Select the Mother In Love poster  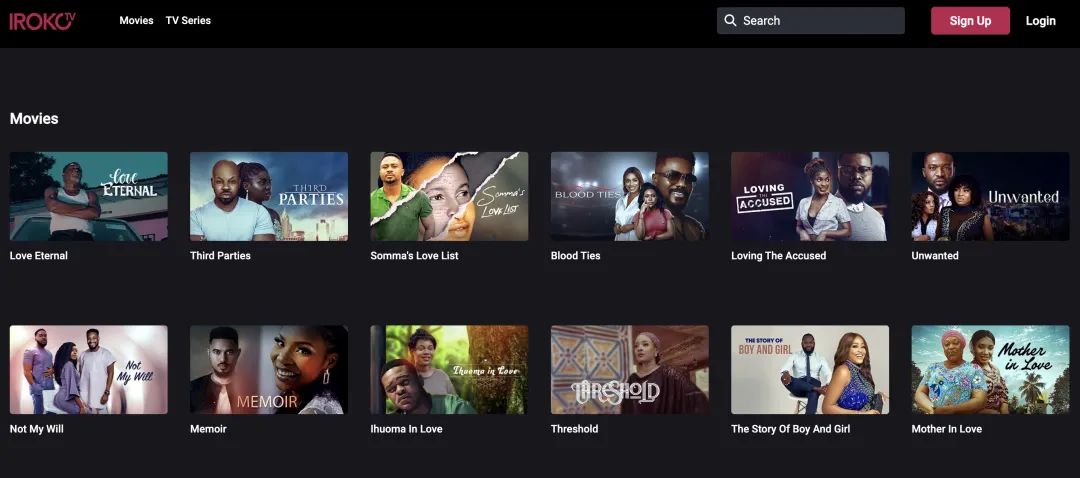(990, 370)
